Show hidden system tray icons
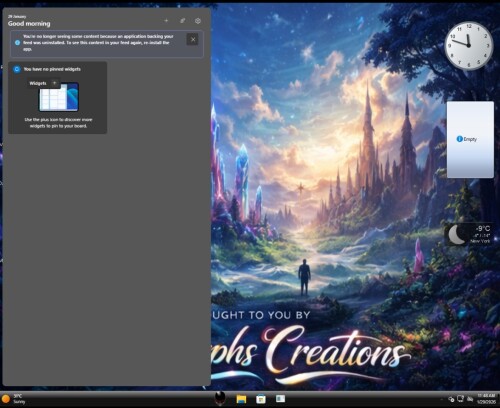500x408 pixels. pos(443,399)
